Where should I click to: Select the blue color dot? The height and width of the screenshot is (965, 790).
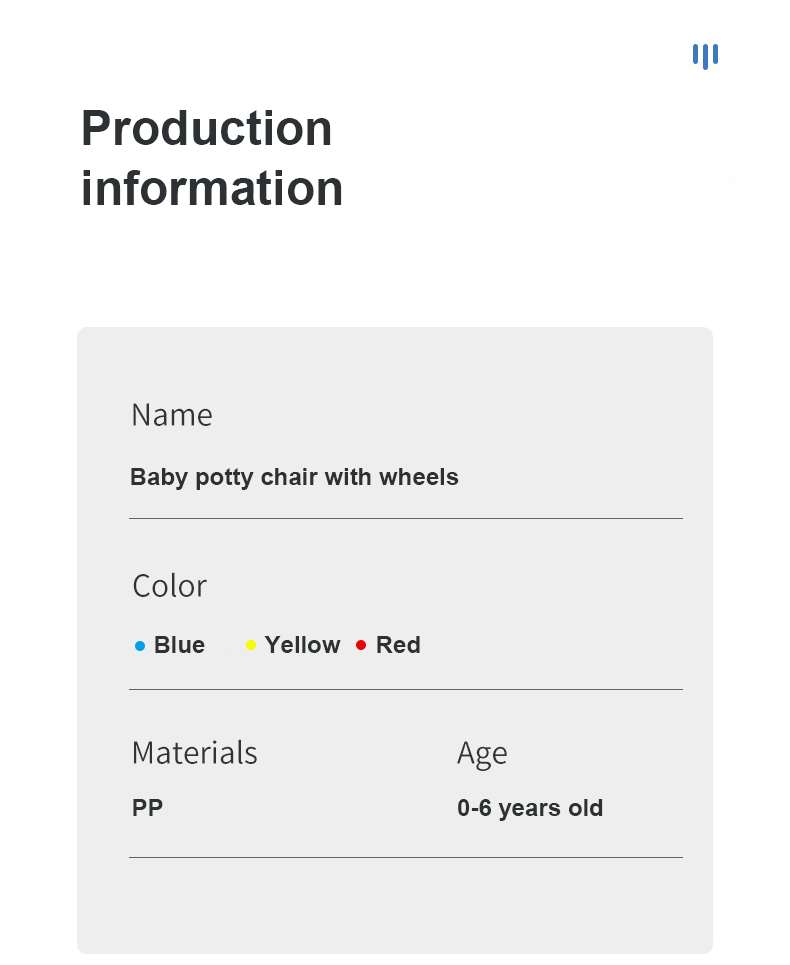140,646
